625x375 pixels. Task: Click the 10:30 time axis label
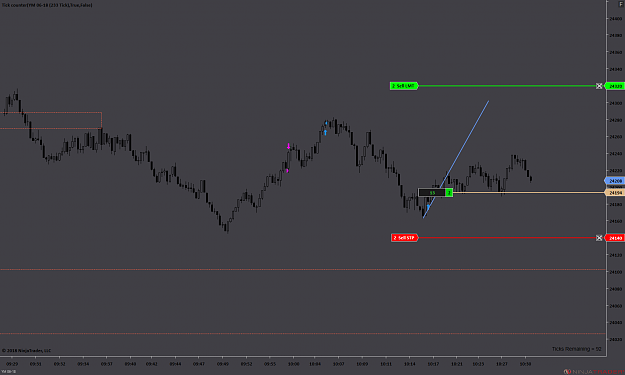525,364
